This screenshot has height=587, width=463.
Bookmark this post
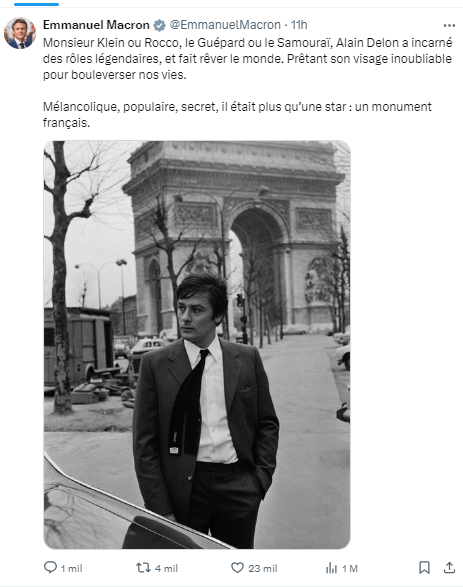point(424,568)
